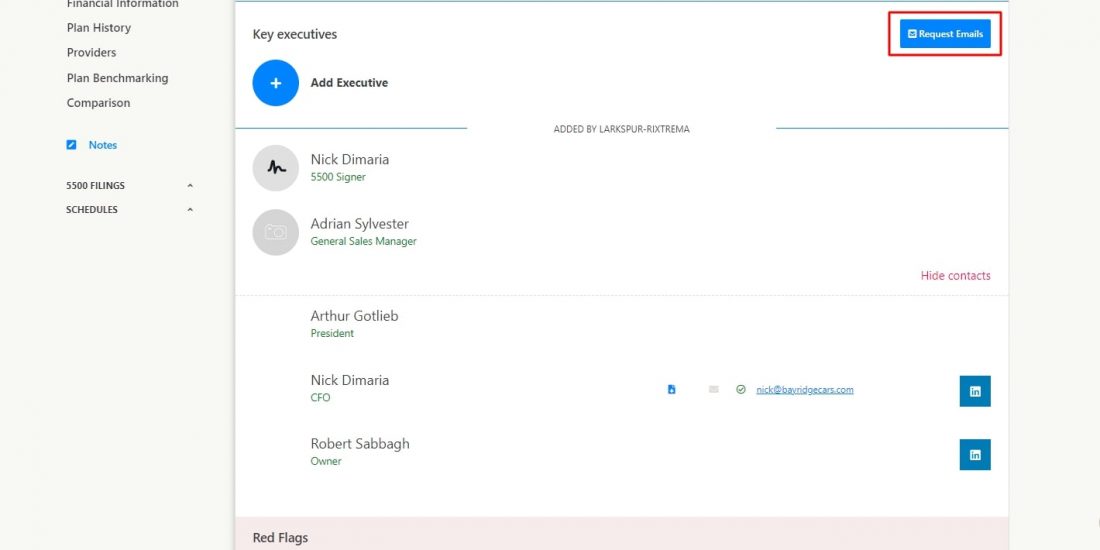
Task: Click the grey envelope icon in CFO row
Action: pos(714,390)
